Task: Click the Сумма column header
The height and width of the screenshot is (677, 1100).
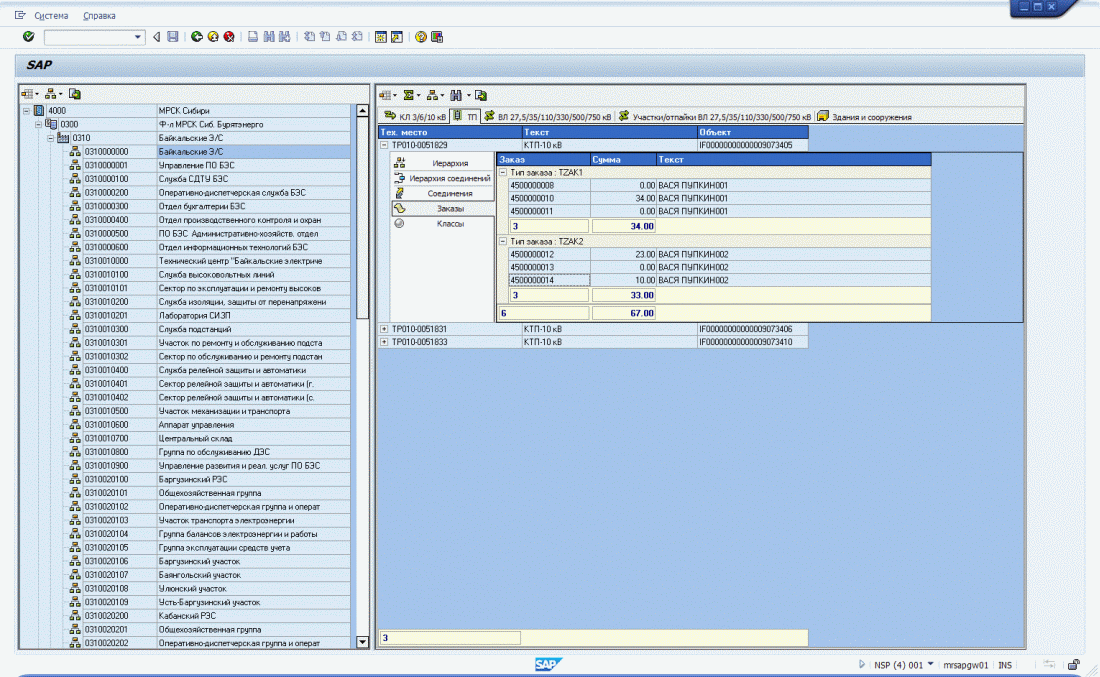Action: coord(623,159)
